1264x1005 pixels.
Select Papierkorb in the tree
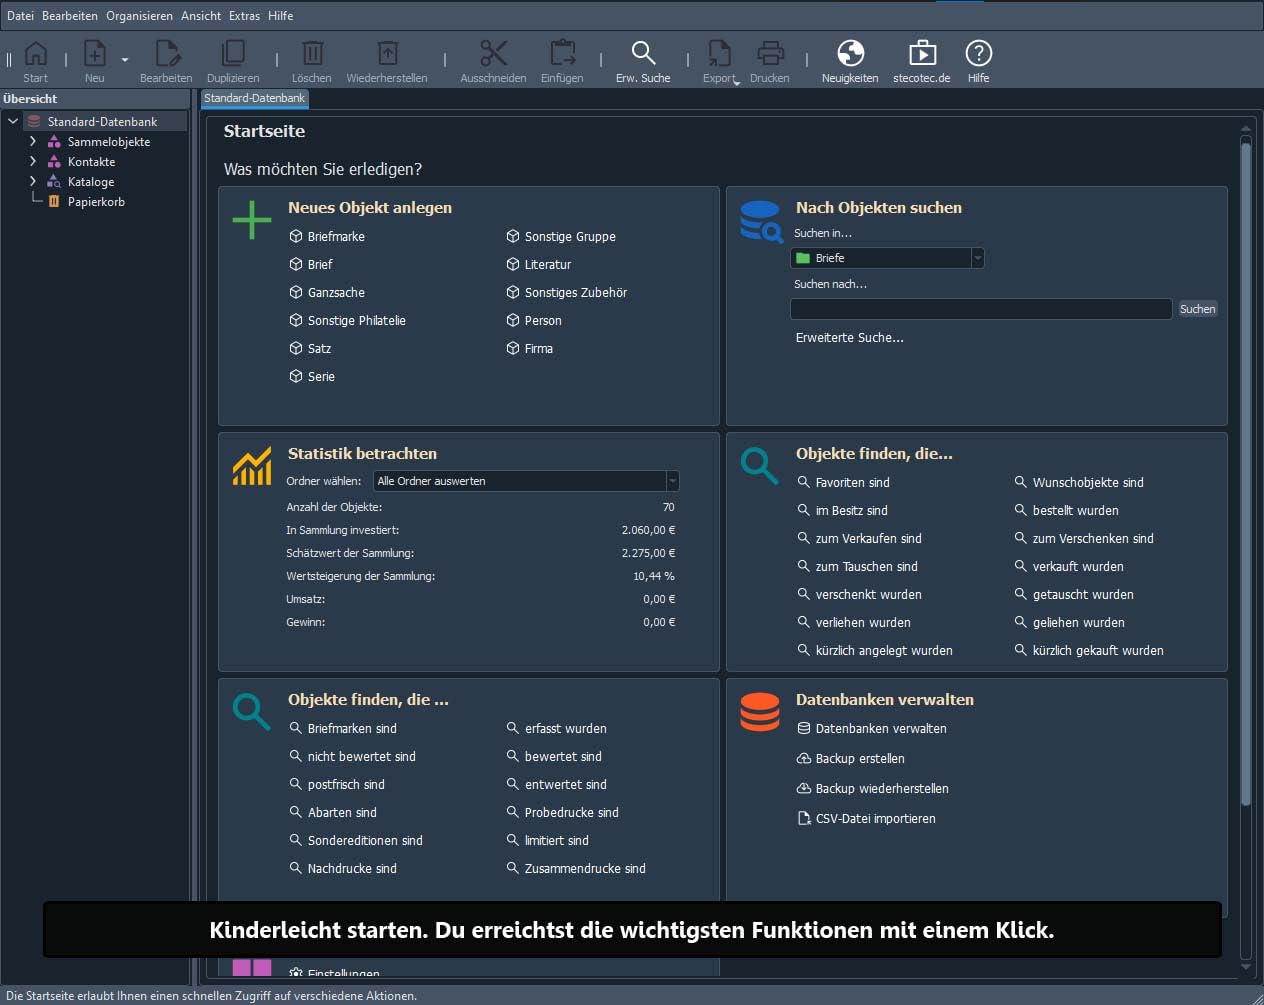tap(96, 201)
